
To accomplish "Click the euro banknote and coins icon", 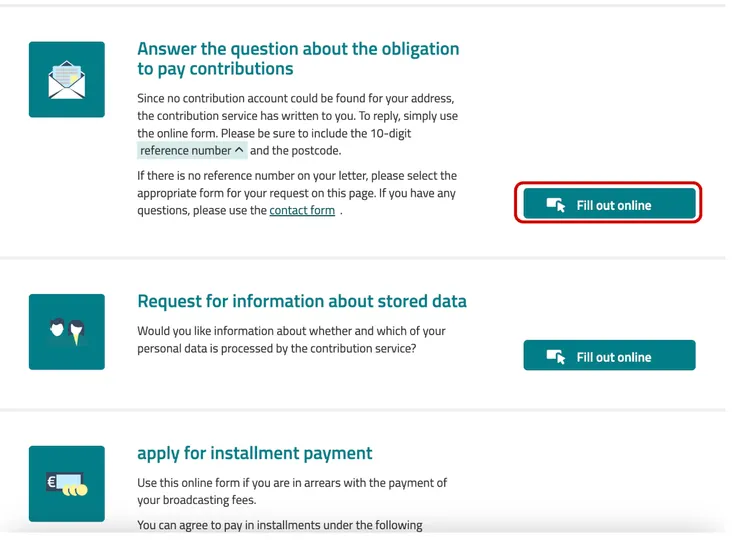I will pos(67,484).
